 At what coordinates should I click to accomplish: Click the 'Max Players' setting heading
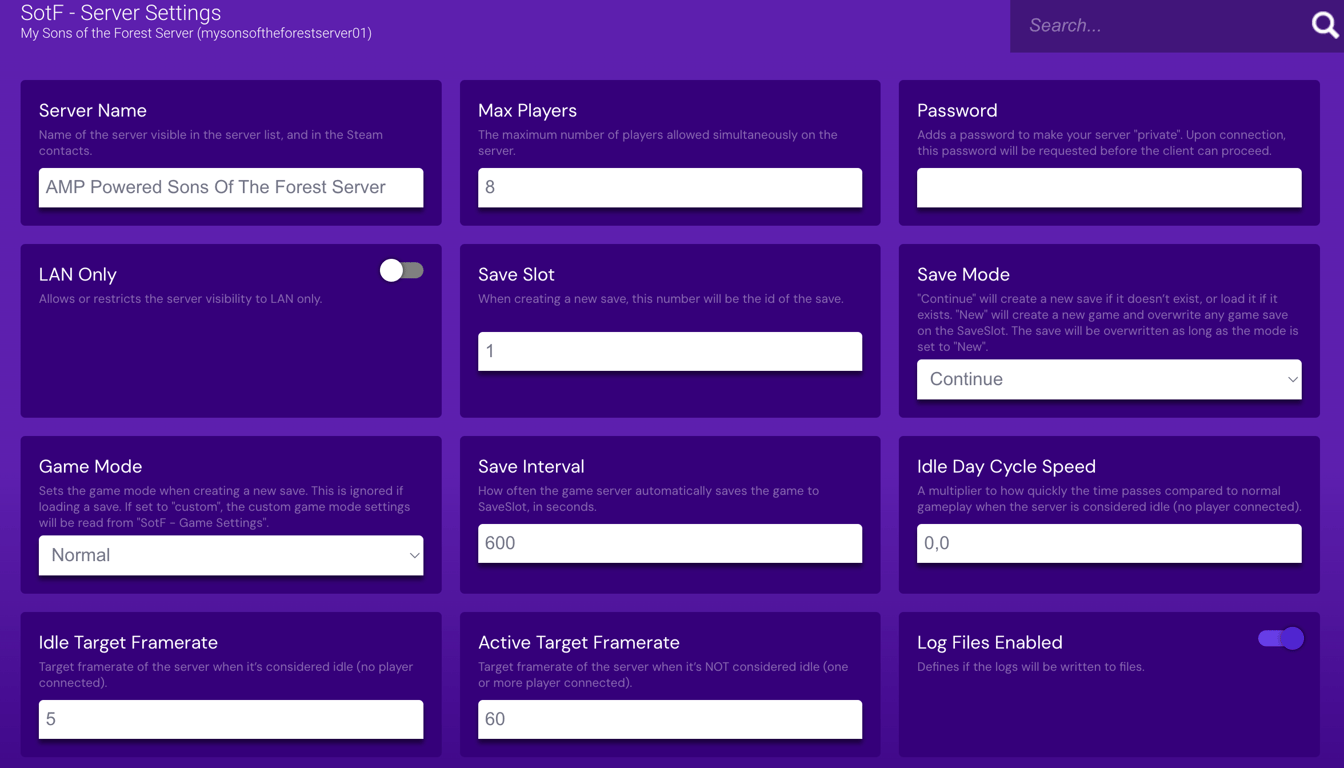pyautogui.click(x=527, y=110)
